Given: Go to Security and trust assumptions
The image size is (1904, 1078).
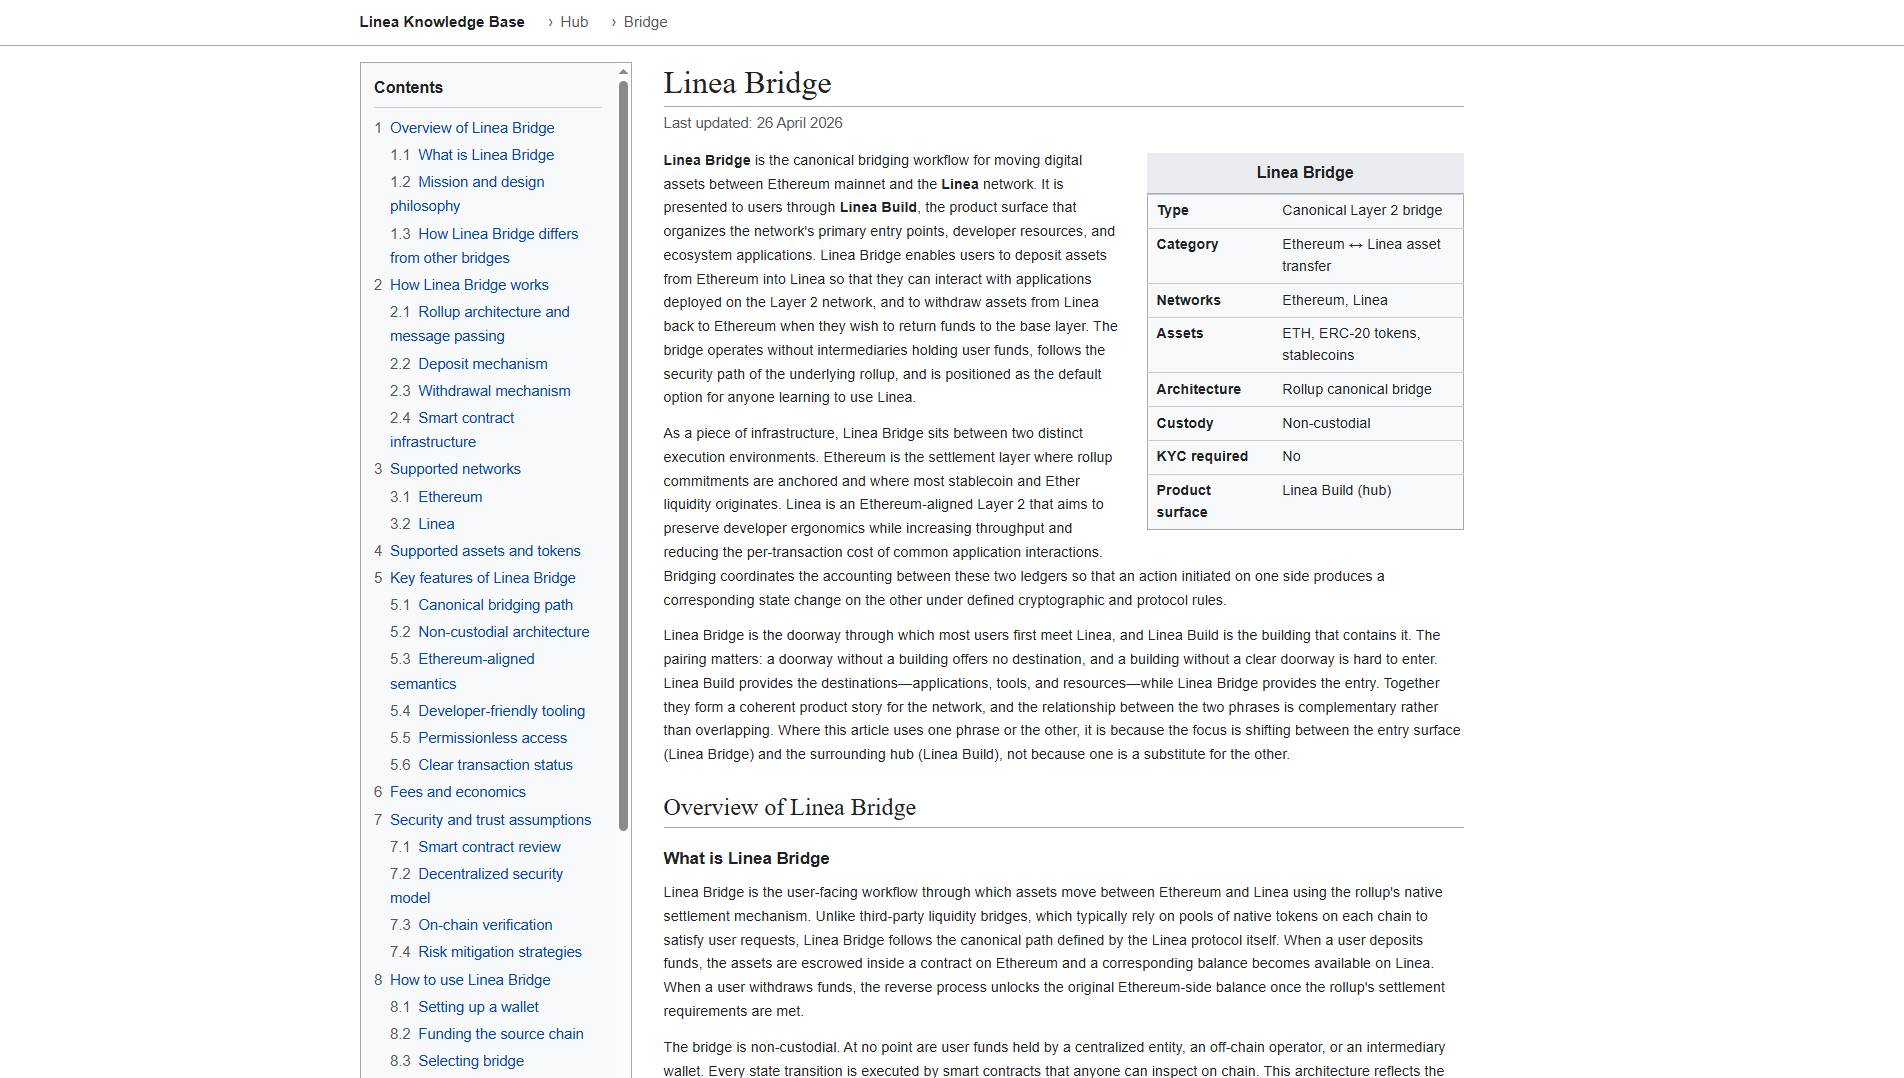Looking at the screenshot, I should (490, 820).
